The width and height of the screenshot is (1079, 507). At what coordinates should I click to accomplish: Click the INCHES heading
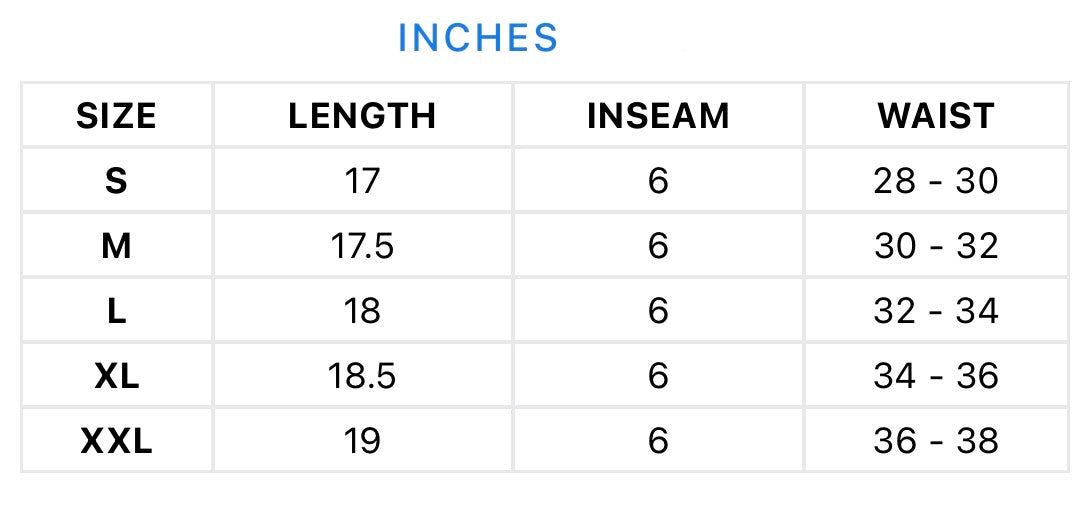point(477,38)
